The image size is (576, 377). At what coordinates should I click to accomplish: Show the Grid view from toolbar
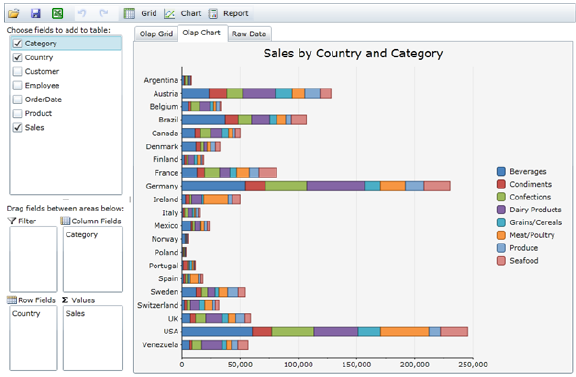point(140,14)
